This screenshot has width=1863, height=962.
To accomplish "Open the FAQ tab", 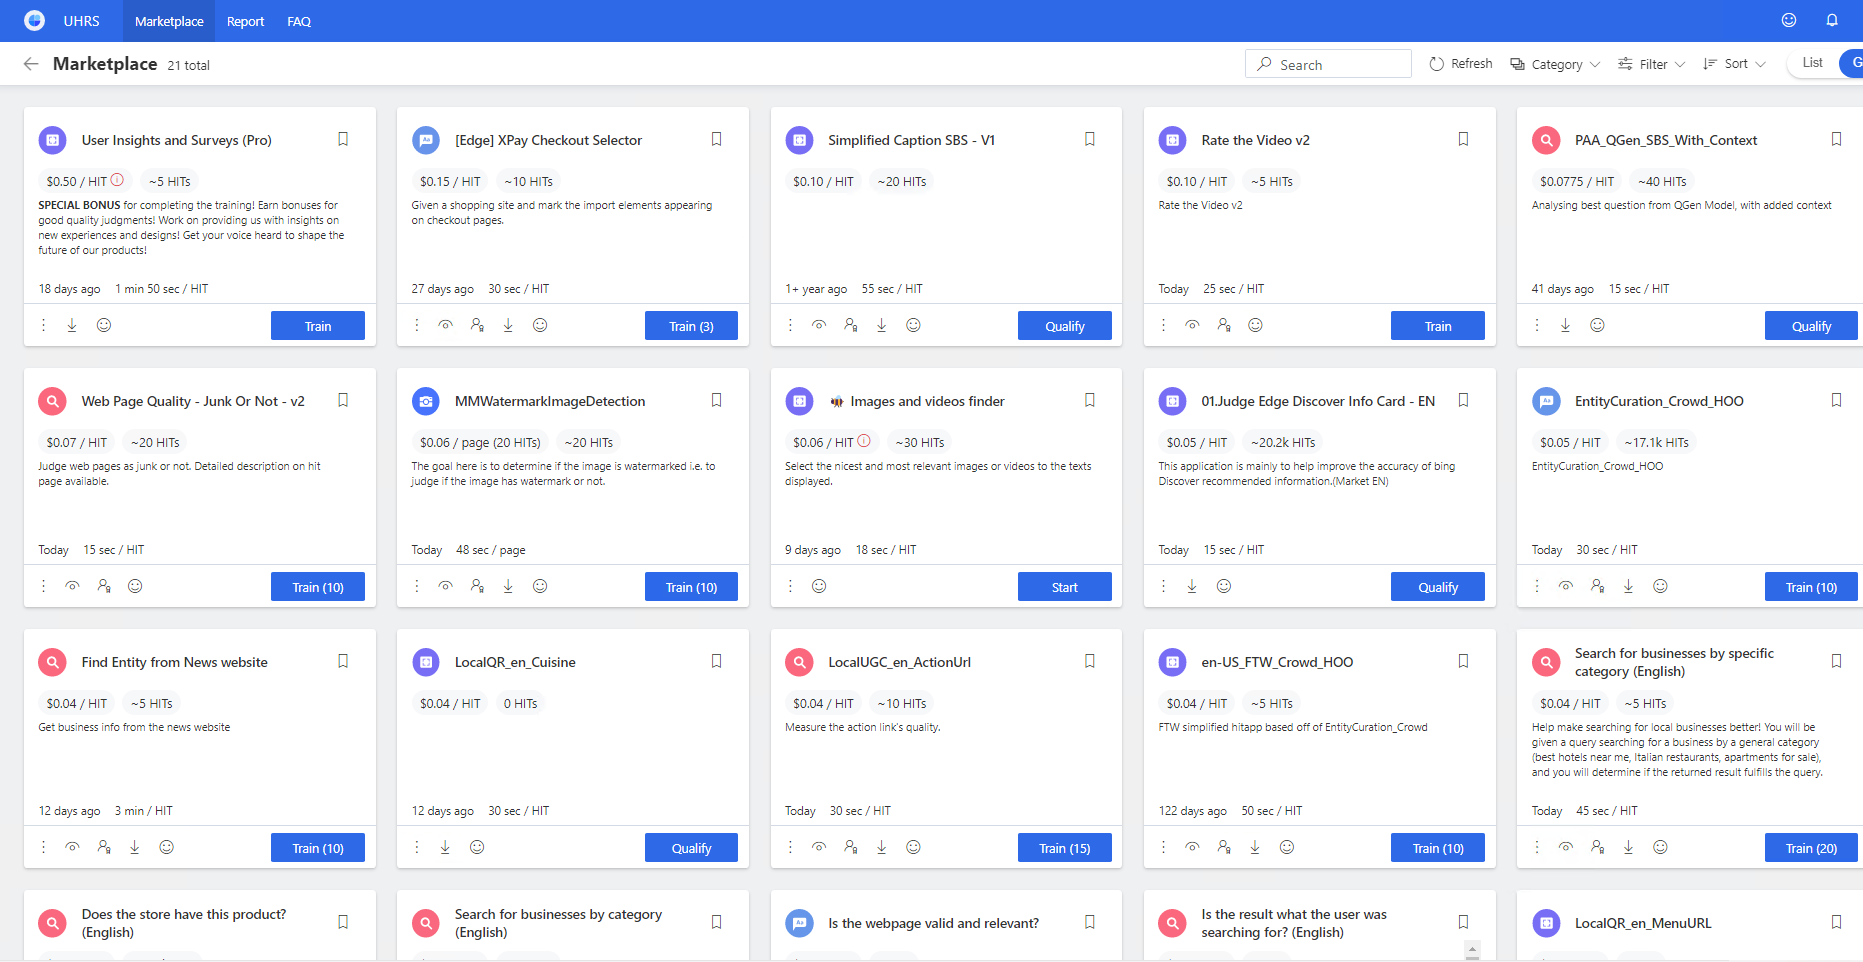I will (x=299, y=21).
